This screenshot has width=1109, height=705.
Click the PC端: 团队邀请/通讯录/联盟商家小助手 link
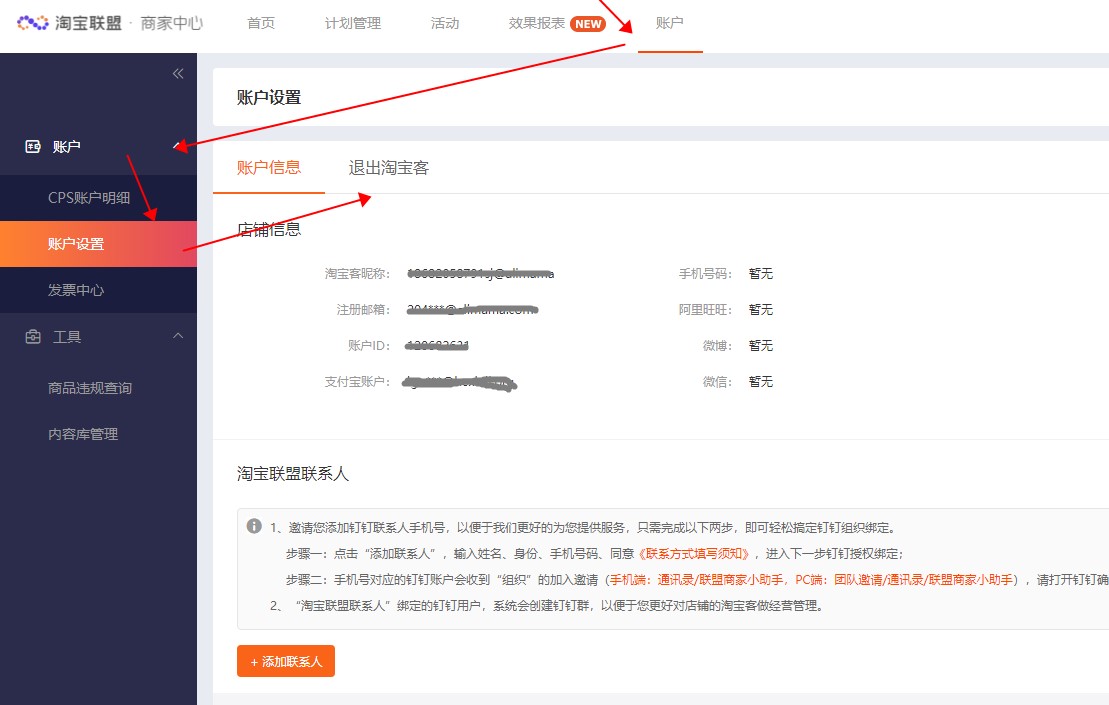point(904,580)
